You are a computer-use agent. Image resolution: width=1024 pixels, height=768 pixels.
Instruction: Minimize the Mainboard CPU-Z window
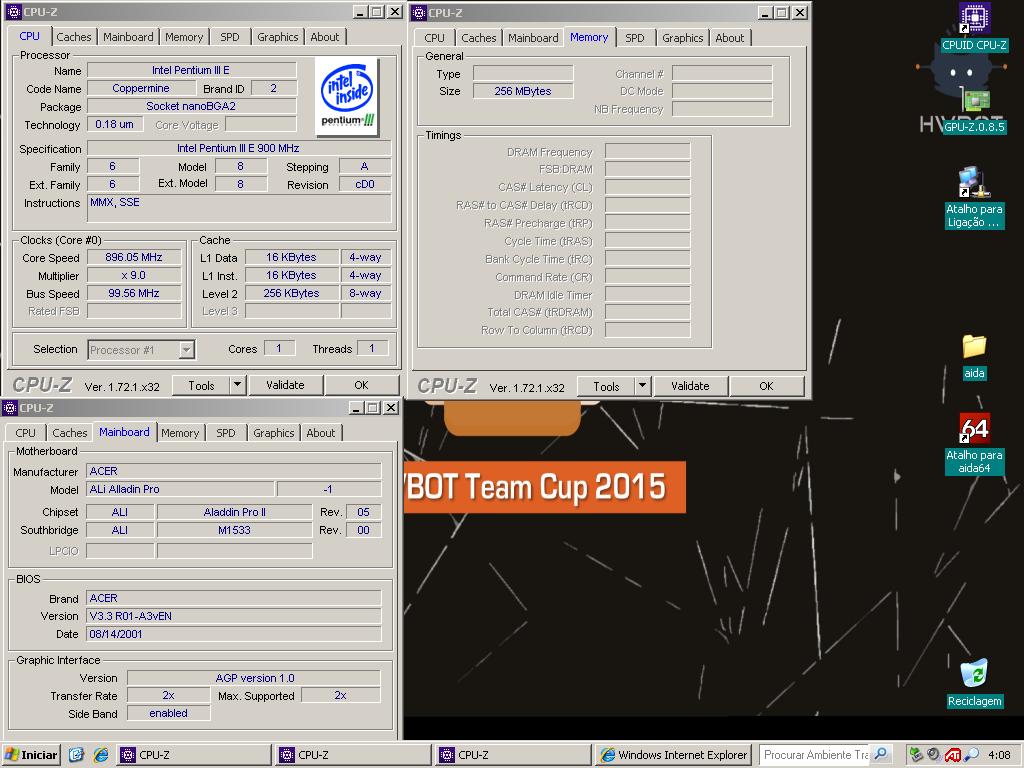click(x=357, y=408)
